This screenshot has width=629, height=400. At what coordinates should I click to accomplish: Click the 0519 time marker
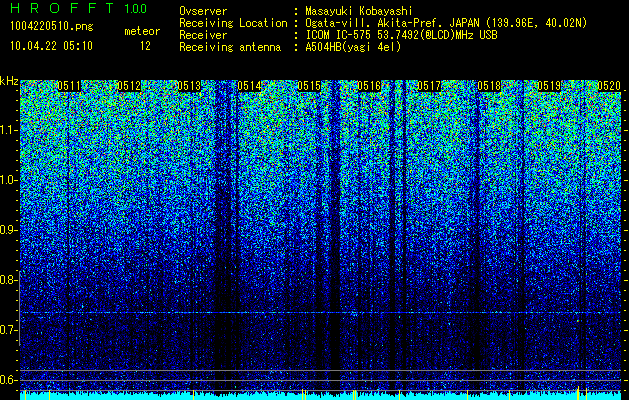click(x=549, y=86)
